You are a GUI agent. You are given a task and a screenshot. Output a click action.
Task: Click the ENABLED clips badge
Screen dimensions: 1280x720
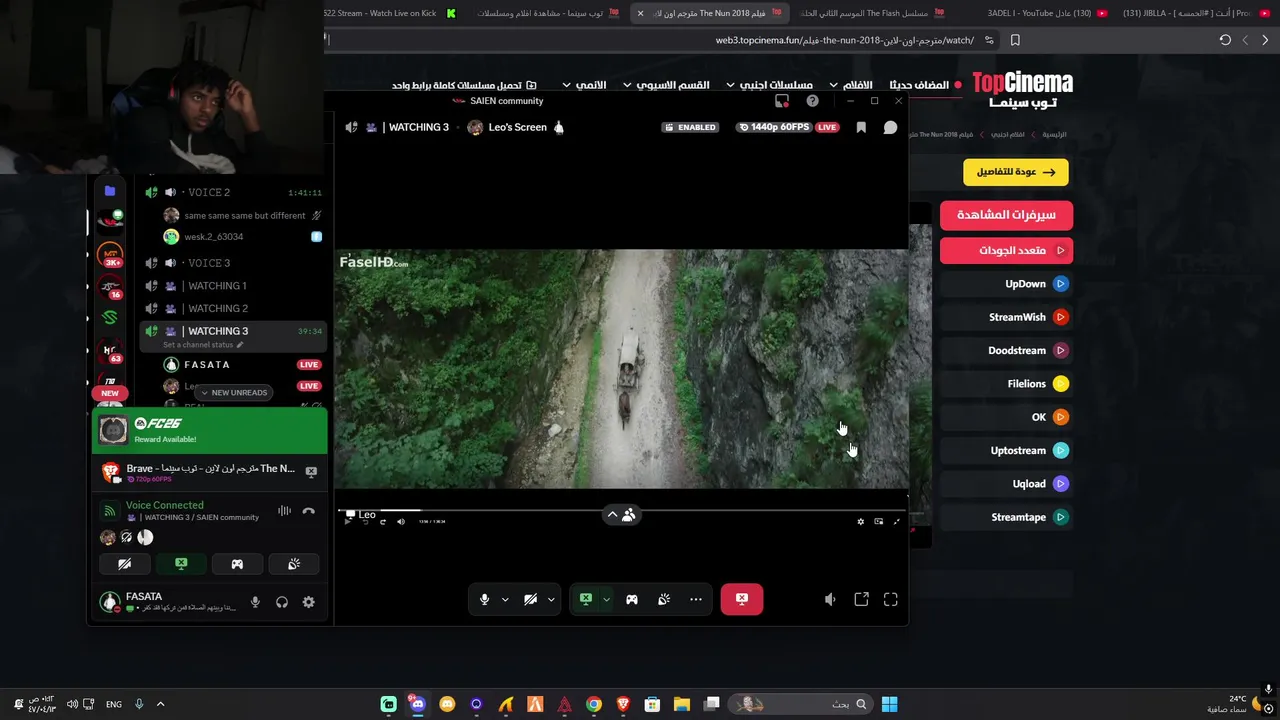coord(690,127)
